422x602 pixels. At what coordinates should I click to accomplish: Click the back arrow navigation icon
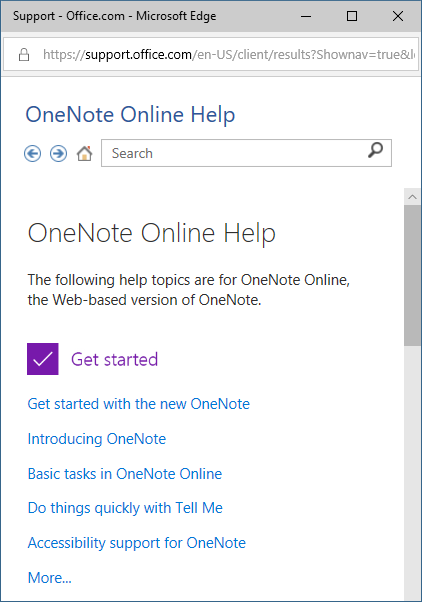tap(33, 154)
